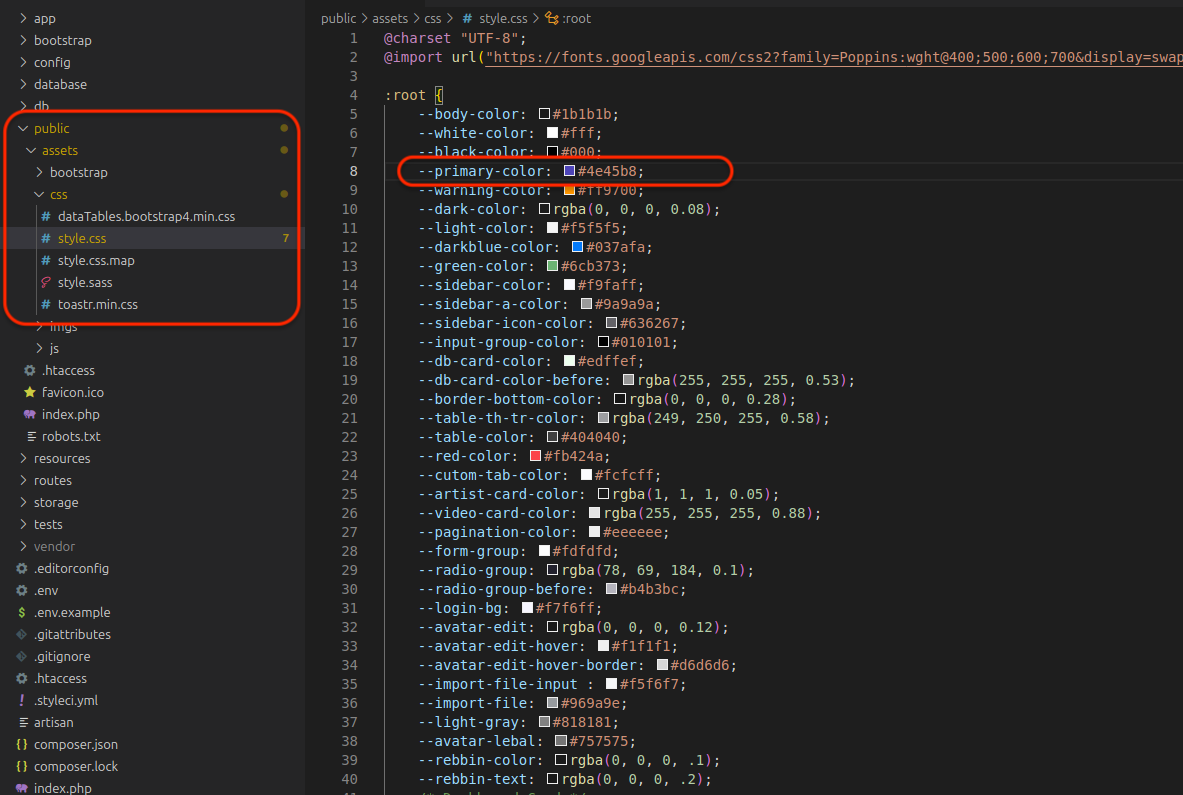1183x795 pixels.
Task: Open the red-color swatch picker
Action: pos(535,456)
